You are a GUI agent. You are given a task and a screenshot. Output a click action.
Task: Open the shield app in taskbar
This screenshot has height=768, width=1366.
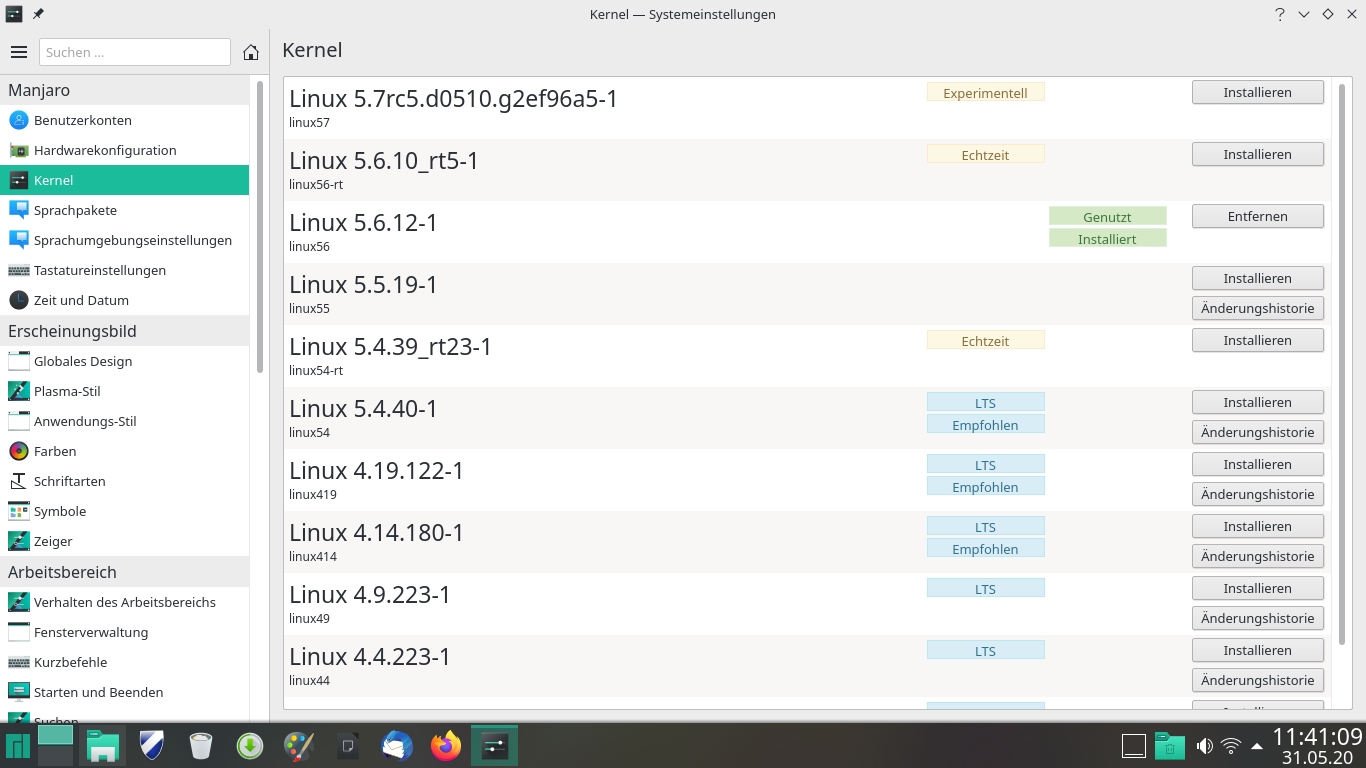[151, 746]
